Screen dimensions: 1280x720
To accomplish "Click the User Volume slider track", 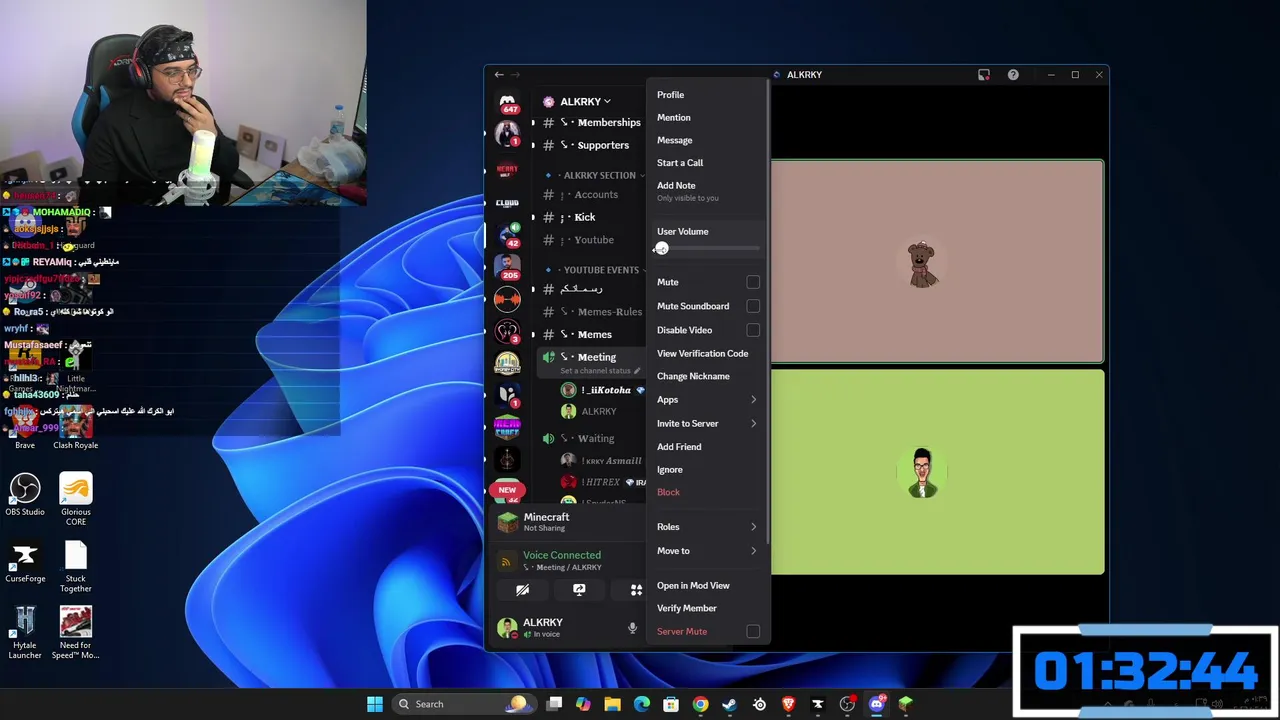I will pyautogui.click(x=708, y=248).
